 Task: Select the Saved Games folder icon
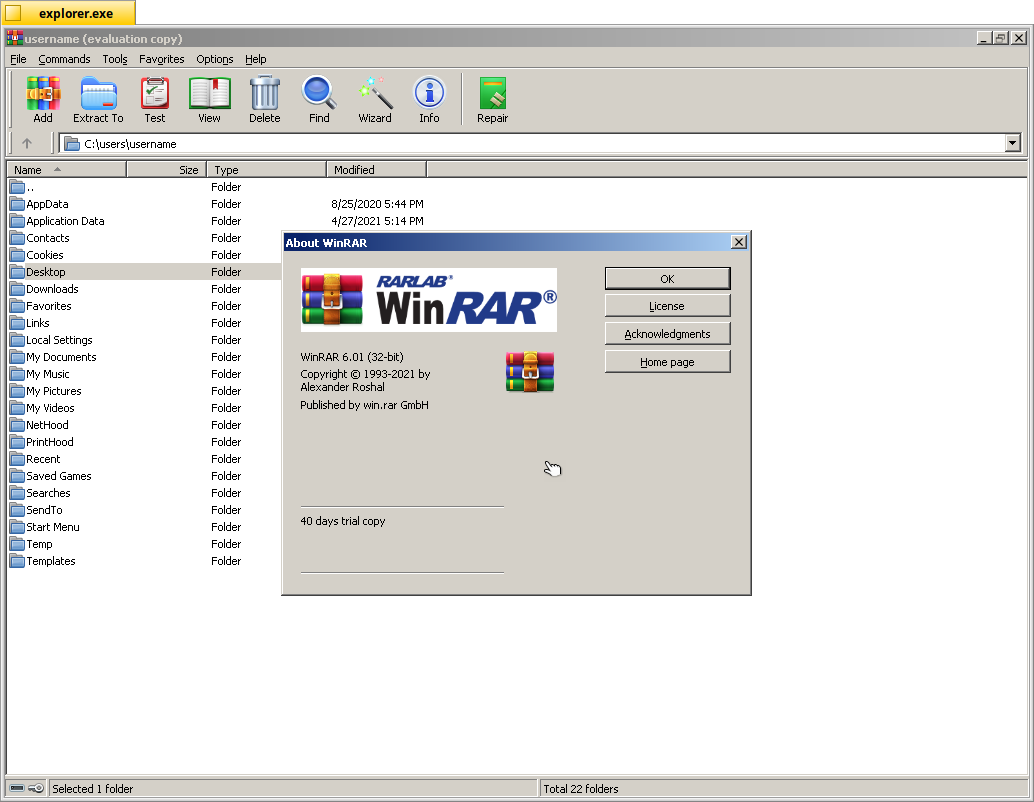click(x=17, y=476)
